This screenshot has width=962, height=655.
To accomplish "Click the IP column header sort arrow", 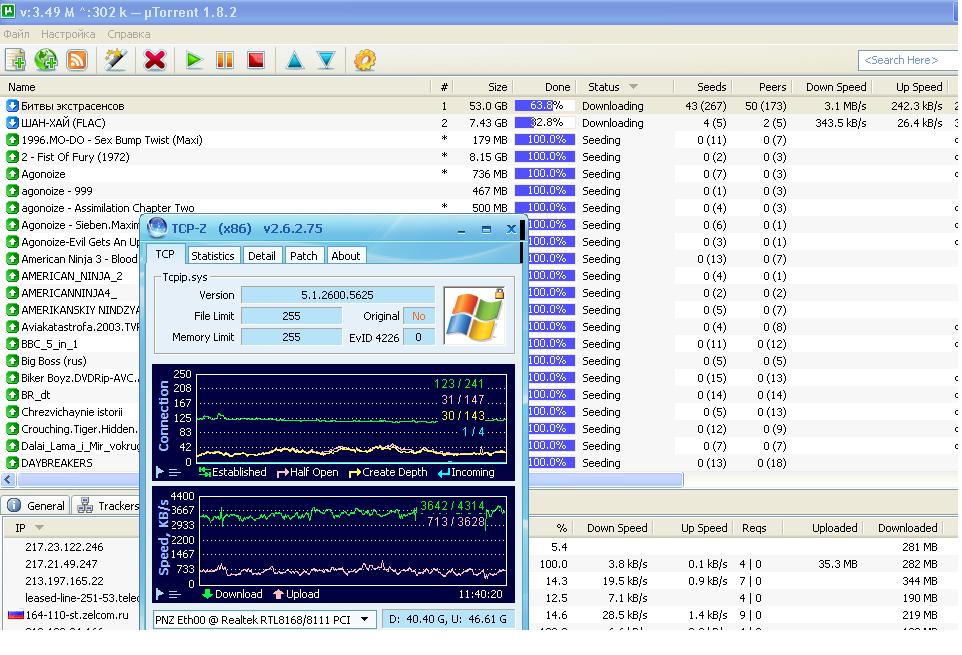I will click(40, 528).
